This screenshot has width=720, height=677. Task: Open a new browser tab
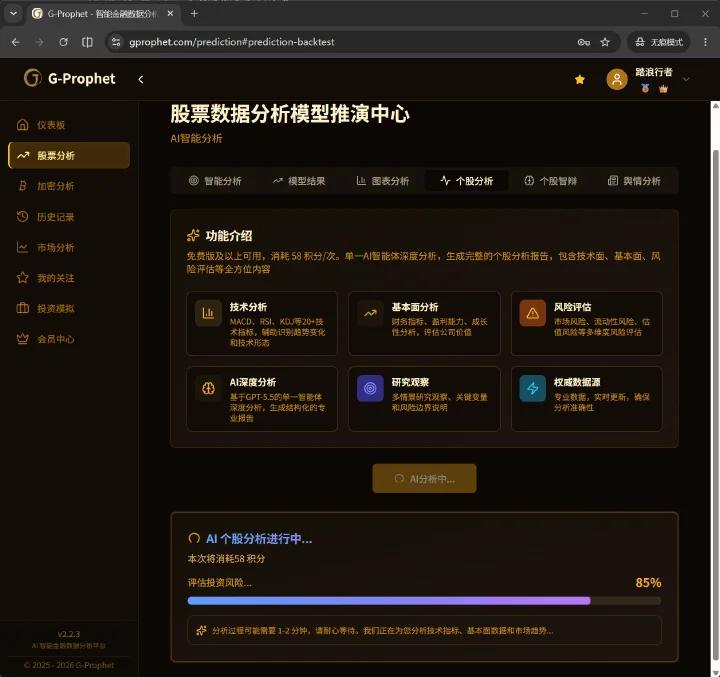194,13
